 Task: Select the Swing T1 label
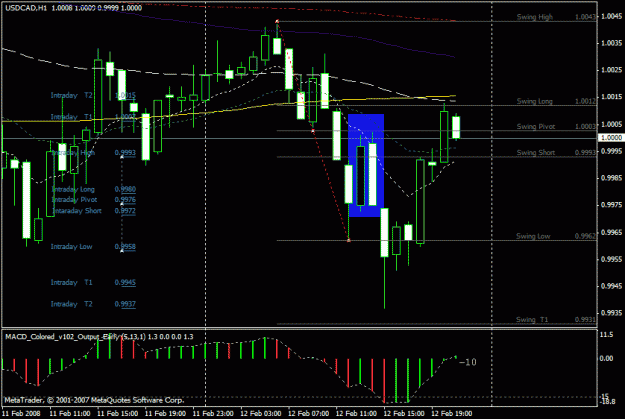tap(532, 319)
